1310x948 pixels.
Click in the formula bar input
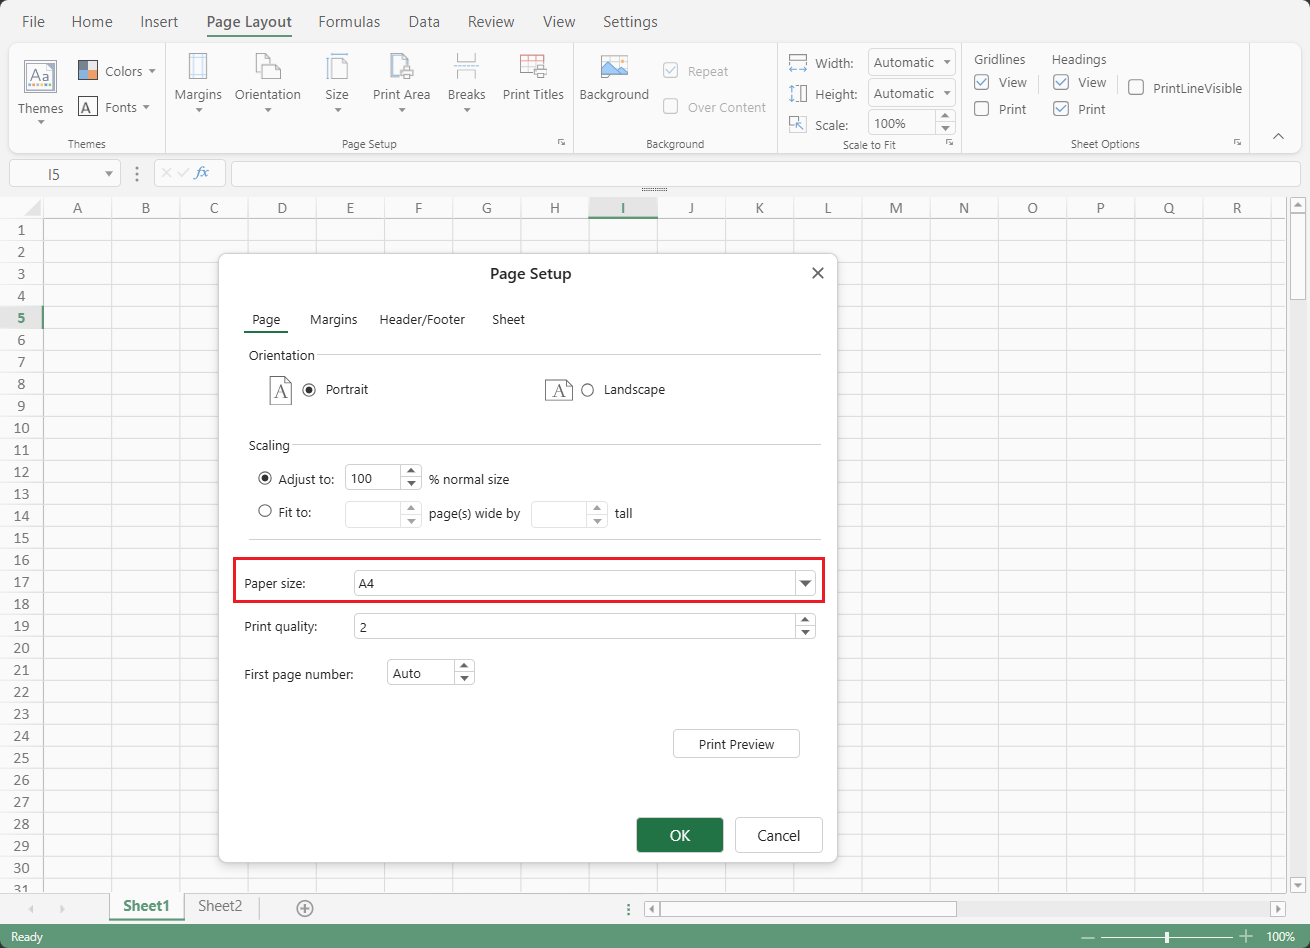click(765, 174)
